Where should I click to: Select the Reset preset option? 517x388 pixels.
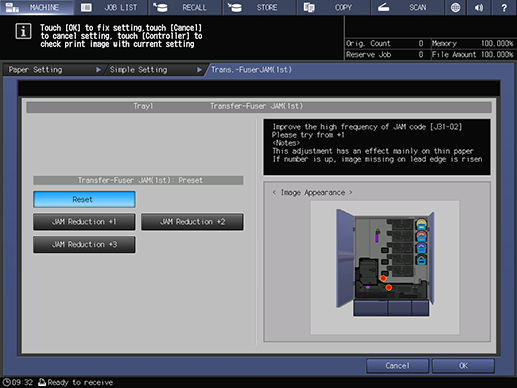[x=84, y=199]
